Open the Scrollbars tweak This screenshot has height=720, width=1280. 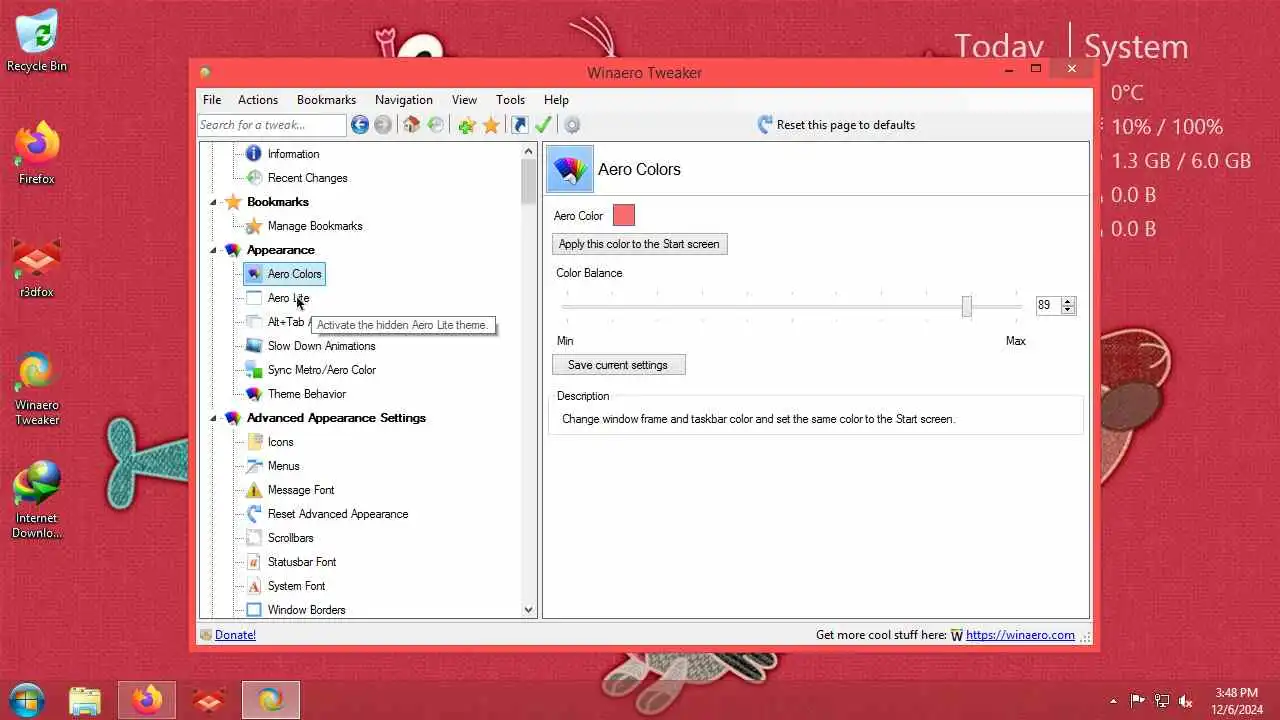point(290,538)
